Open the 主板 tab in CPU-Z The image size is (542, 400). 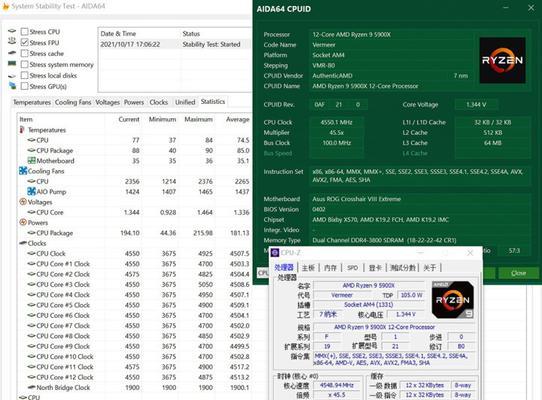click(308, 268)
